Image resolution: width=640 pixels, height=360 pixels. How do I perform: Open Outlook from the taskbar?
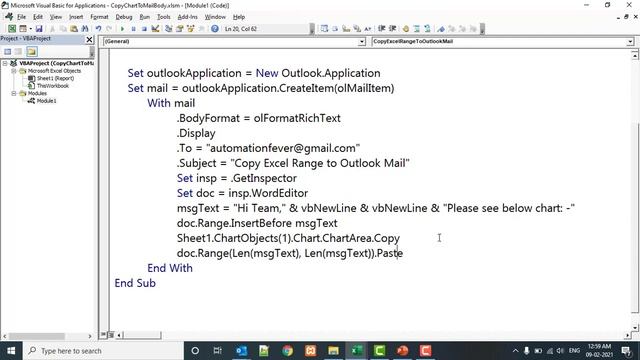tap(241, 351)
